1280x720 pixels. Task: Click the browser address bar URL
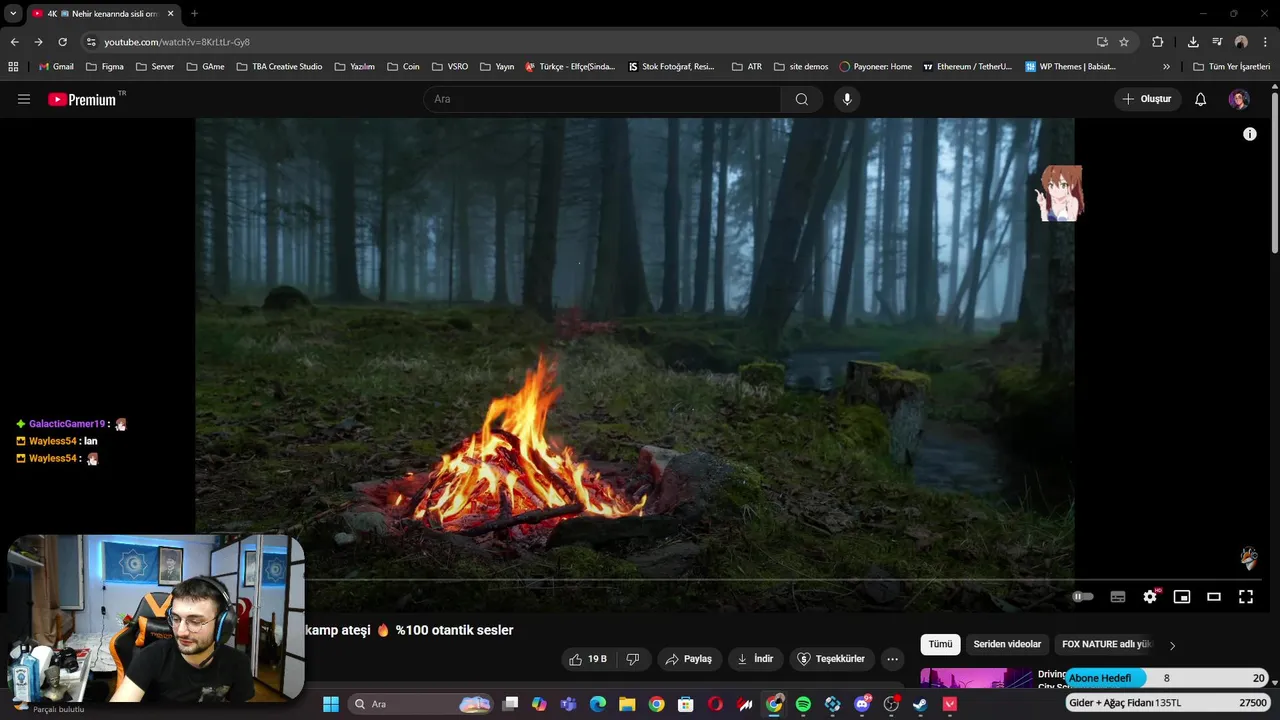[x=177, y=42]
